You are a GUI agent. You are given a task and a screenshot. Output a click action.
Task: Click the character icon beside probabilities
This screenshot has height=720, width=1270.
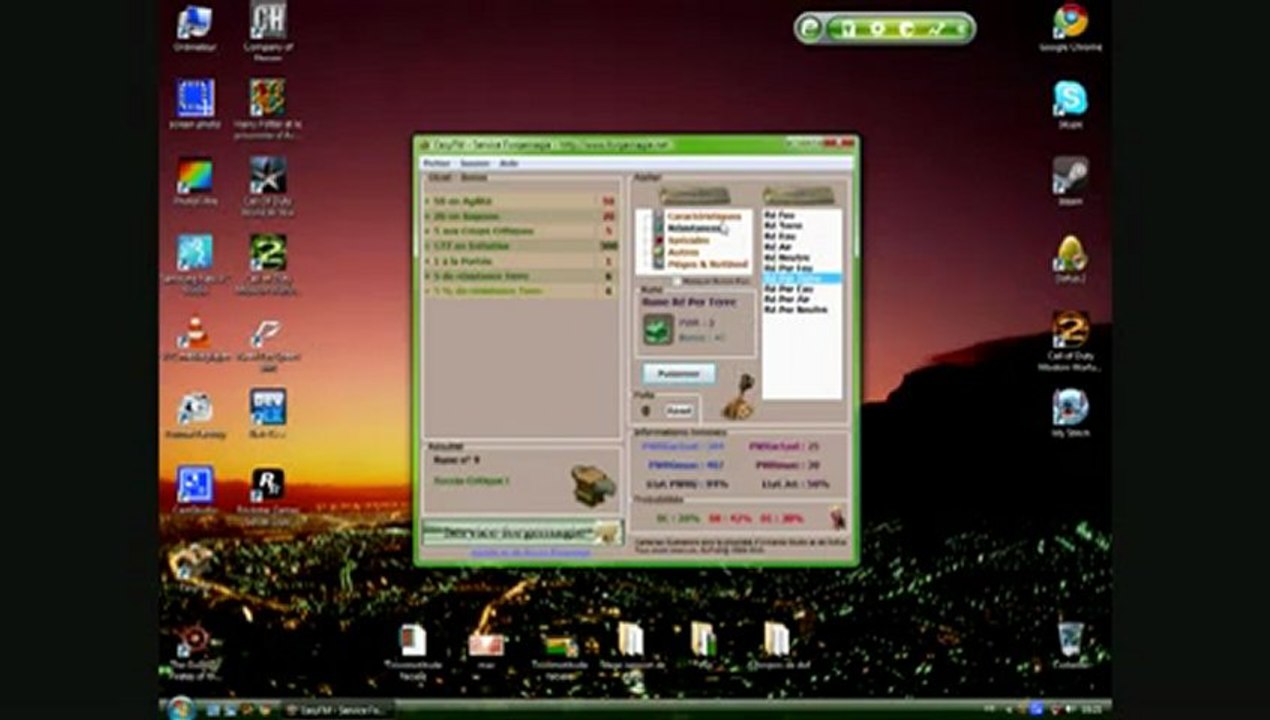836,517
